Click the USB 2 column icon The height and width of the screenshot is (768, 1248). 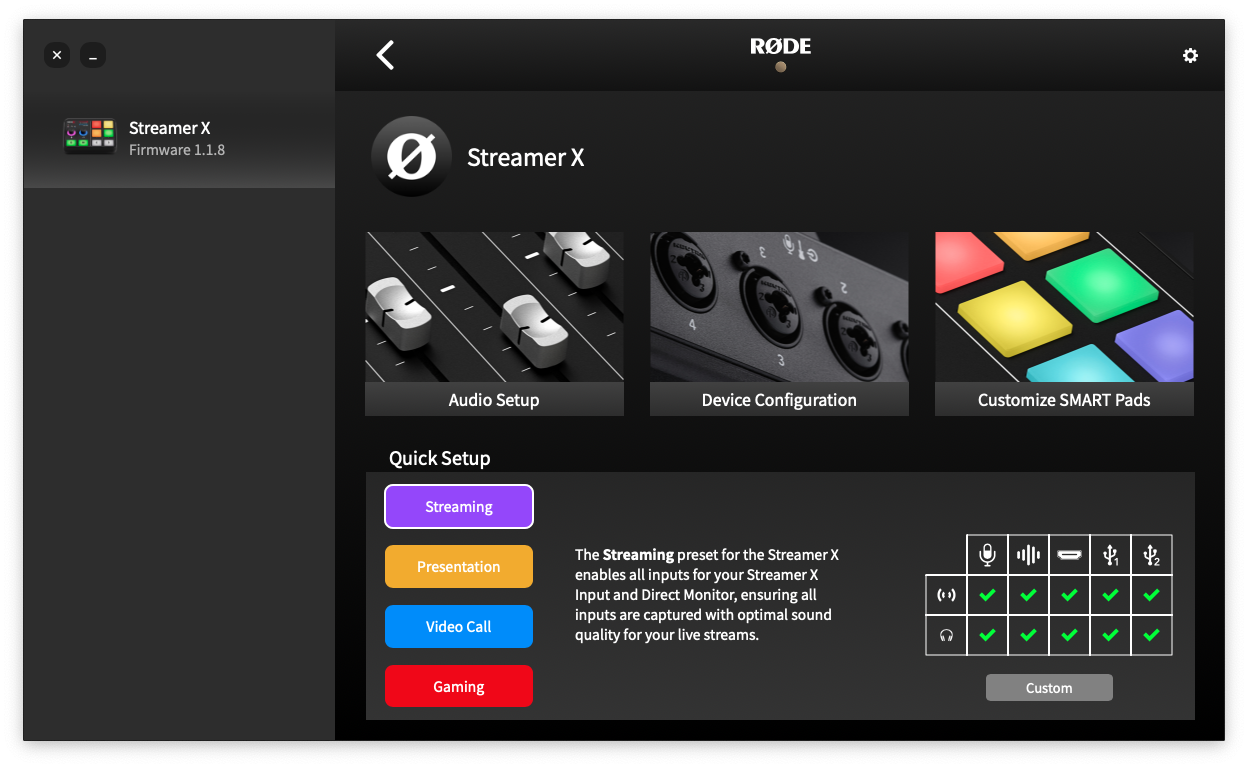(x=1151, y=555)
